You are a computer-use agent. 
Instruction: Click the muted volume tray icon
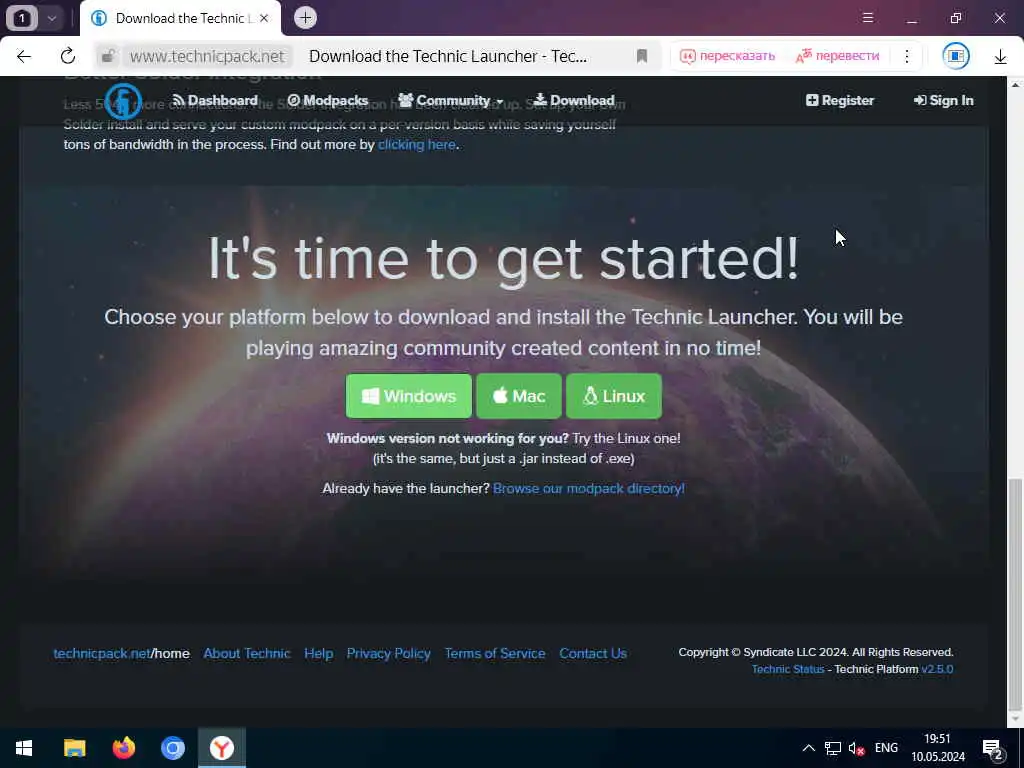pos(856,748)
